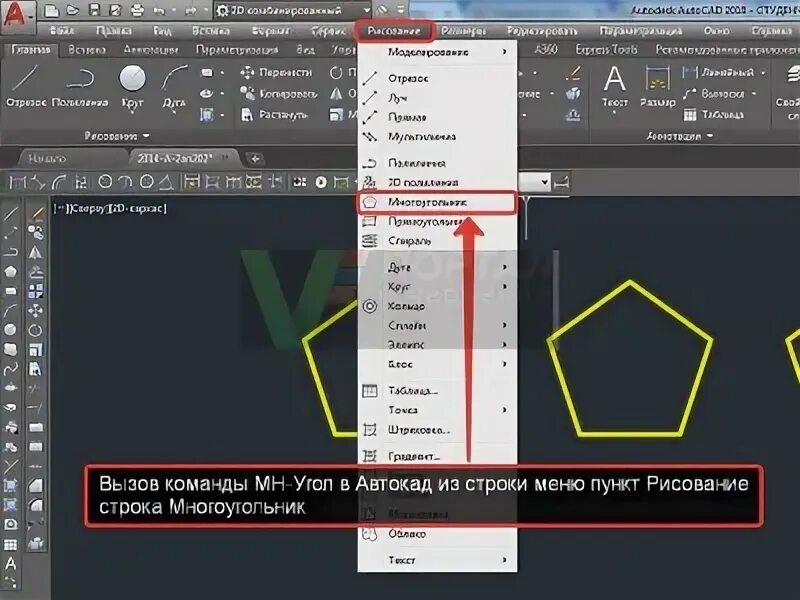Click the Save icon in quick access toolbar
Image resolution: width=800 pixels, height=600 pixels.
(x=94, y=10)
